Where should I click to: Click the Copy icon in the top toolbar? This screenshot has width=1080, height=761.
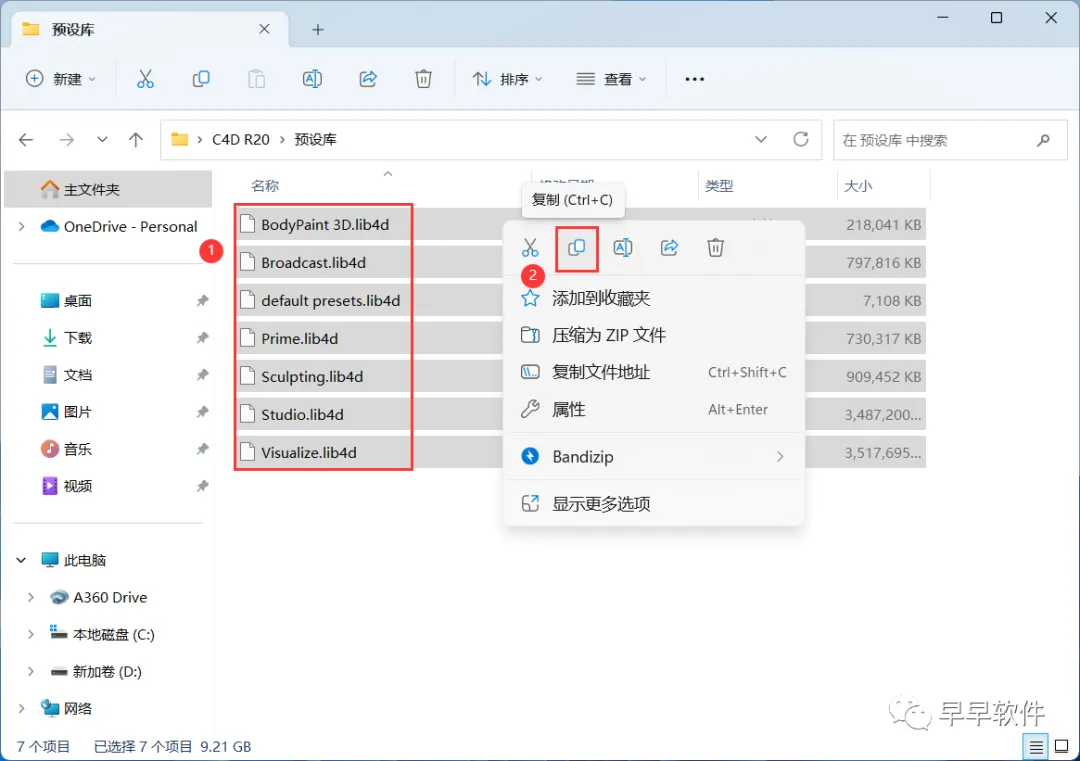point(201,79)
